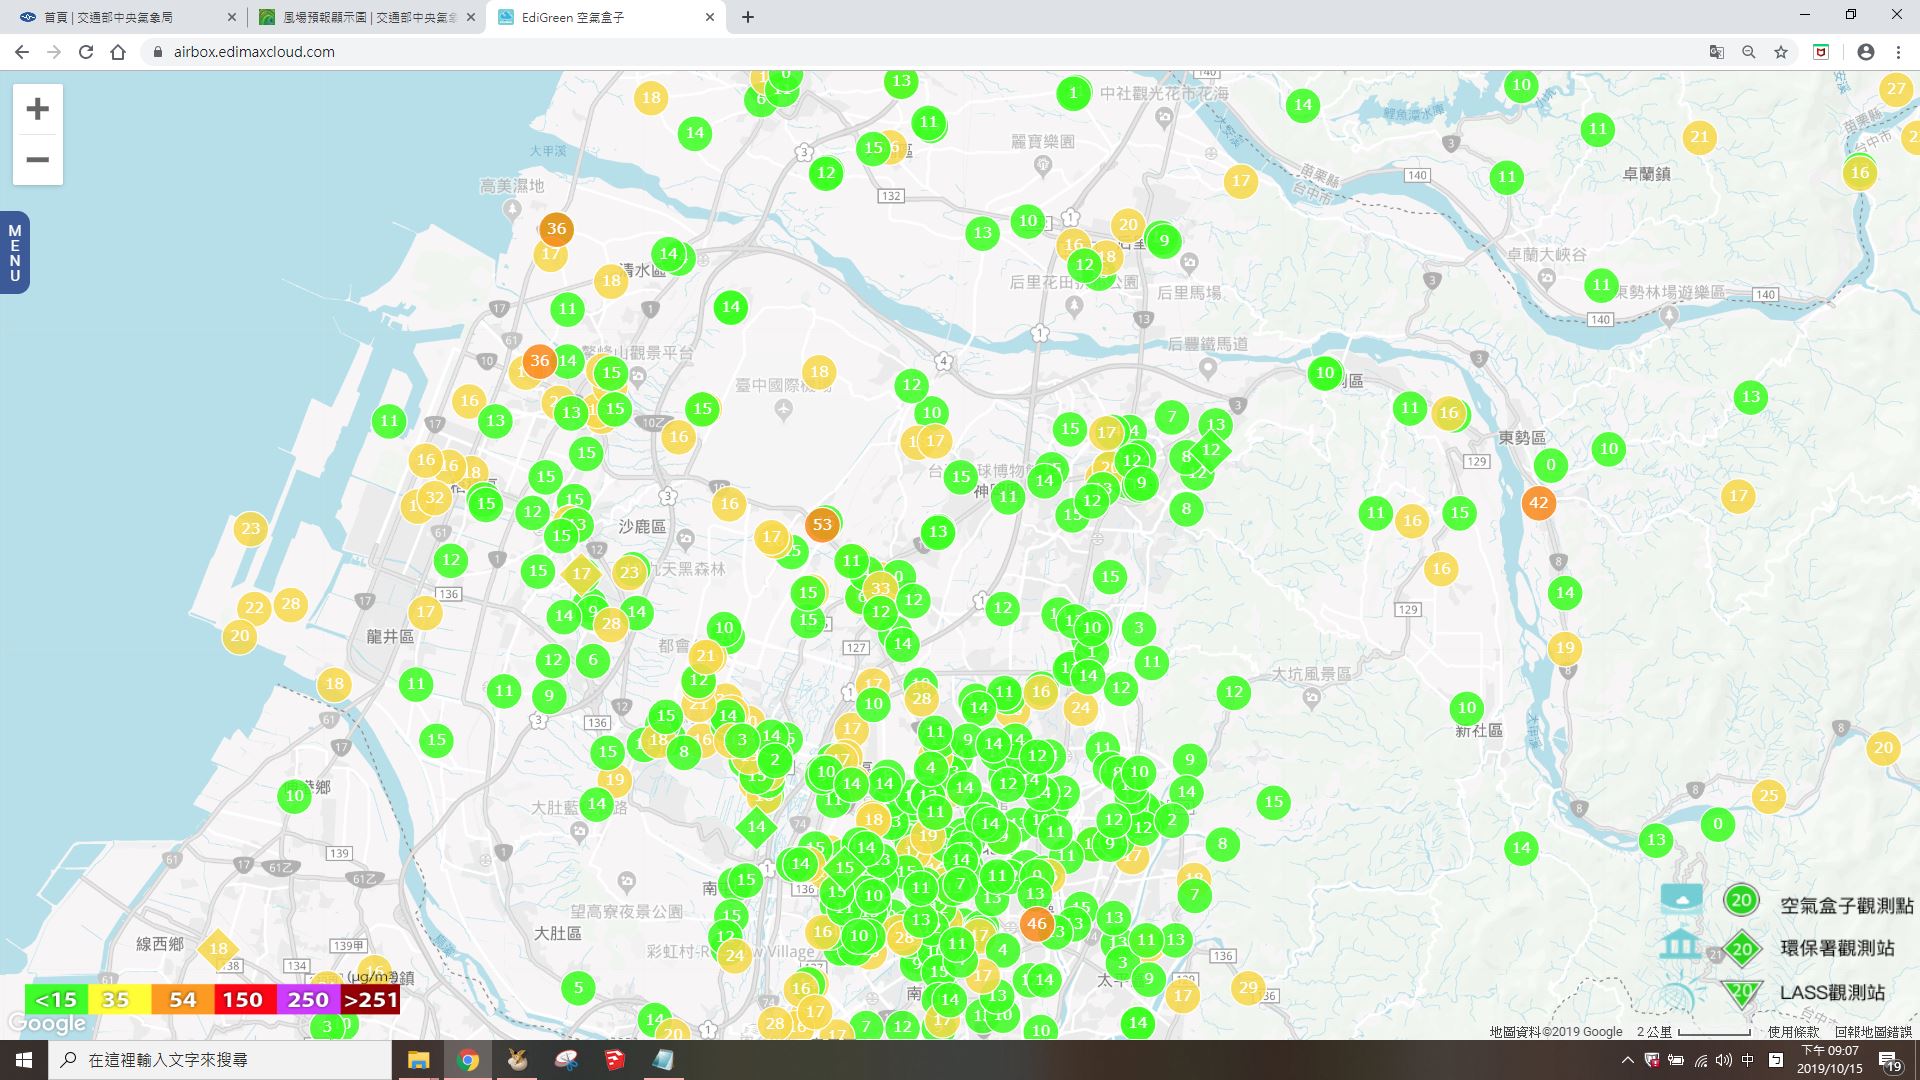Screen dimensions: 1920x1080
Task: Click the orange 54 legend swatch
Action: pyautogui.click(x=182, y=999)
